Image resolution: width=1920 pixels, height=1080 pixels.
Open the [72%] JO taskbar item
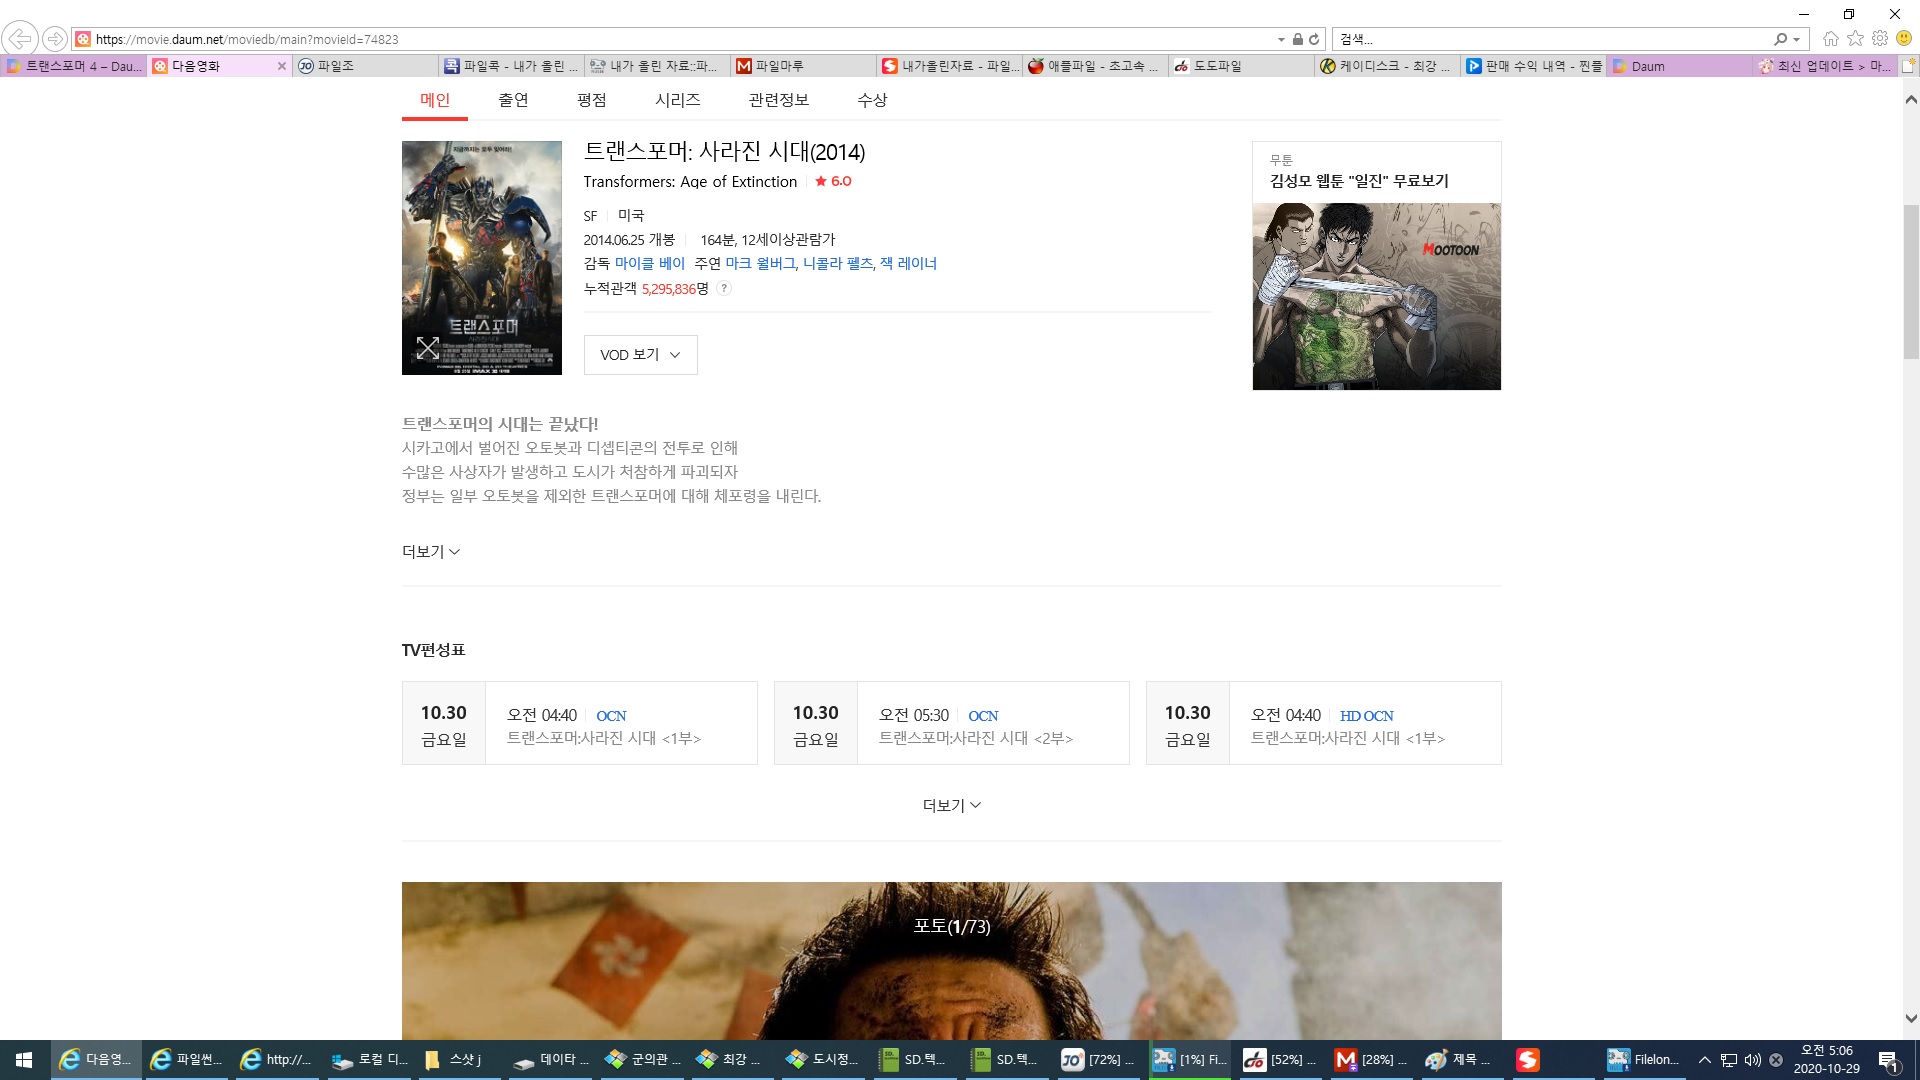[x=1098, y=1059]
